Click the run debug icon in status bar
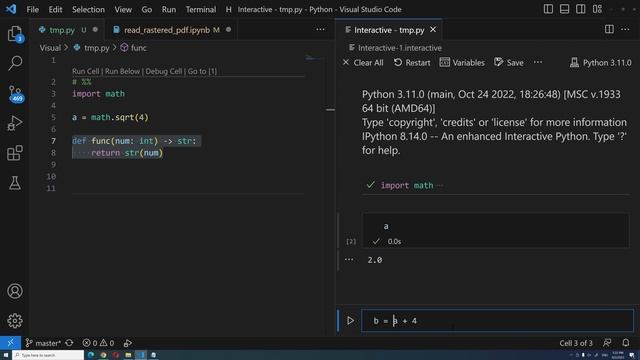Screen dimensions: 640x360 pos(128,343)
